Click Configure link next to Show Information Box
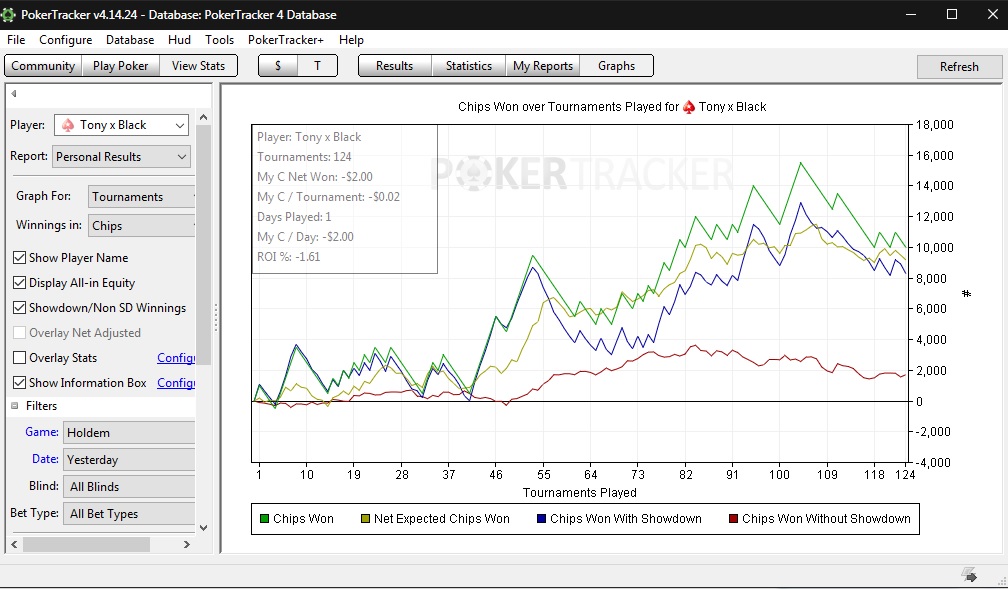This screenshot has width=1008, height=589. (x=176, y=383)
